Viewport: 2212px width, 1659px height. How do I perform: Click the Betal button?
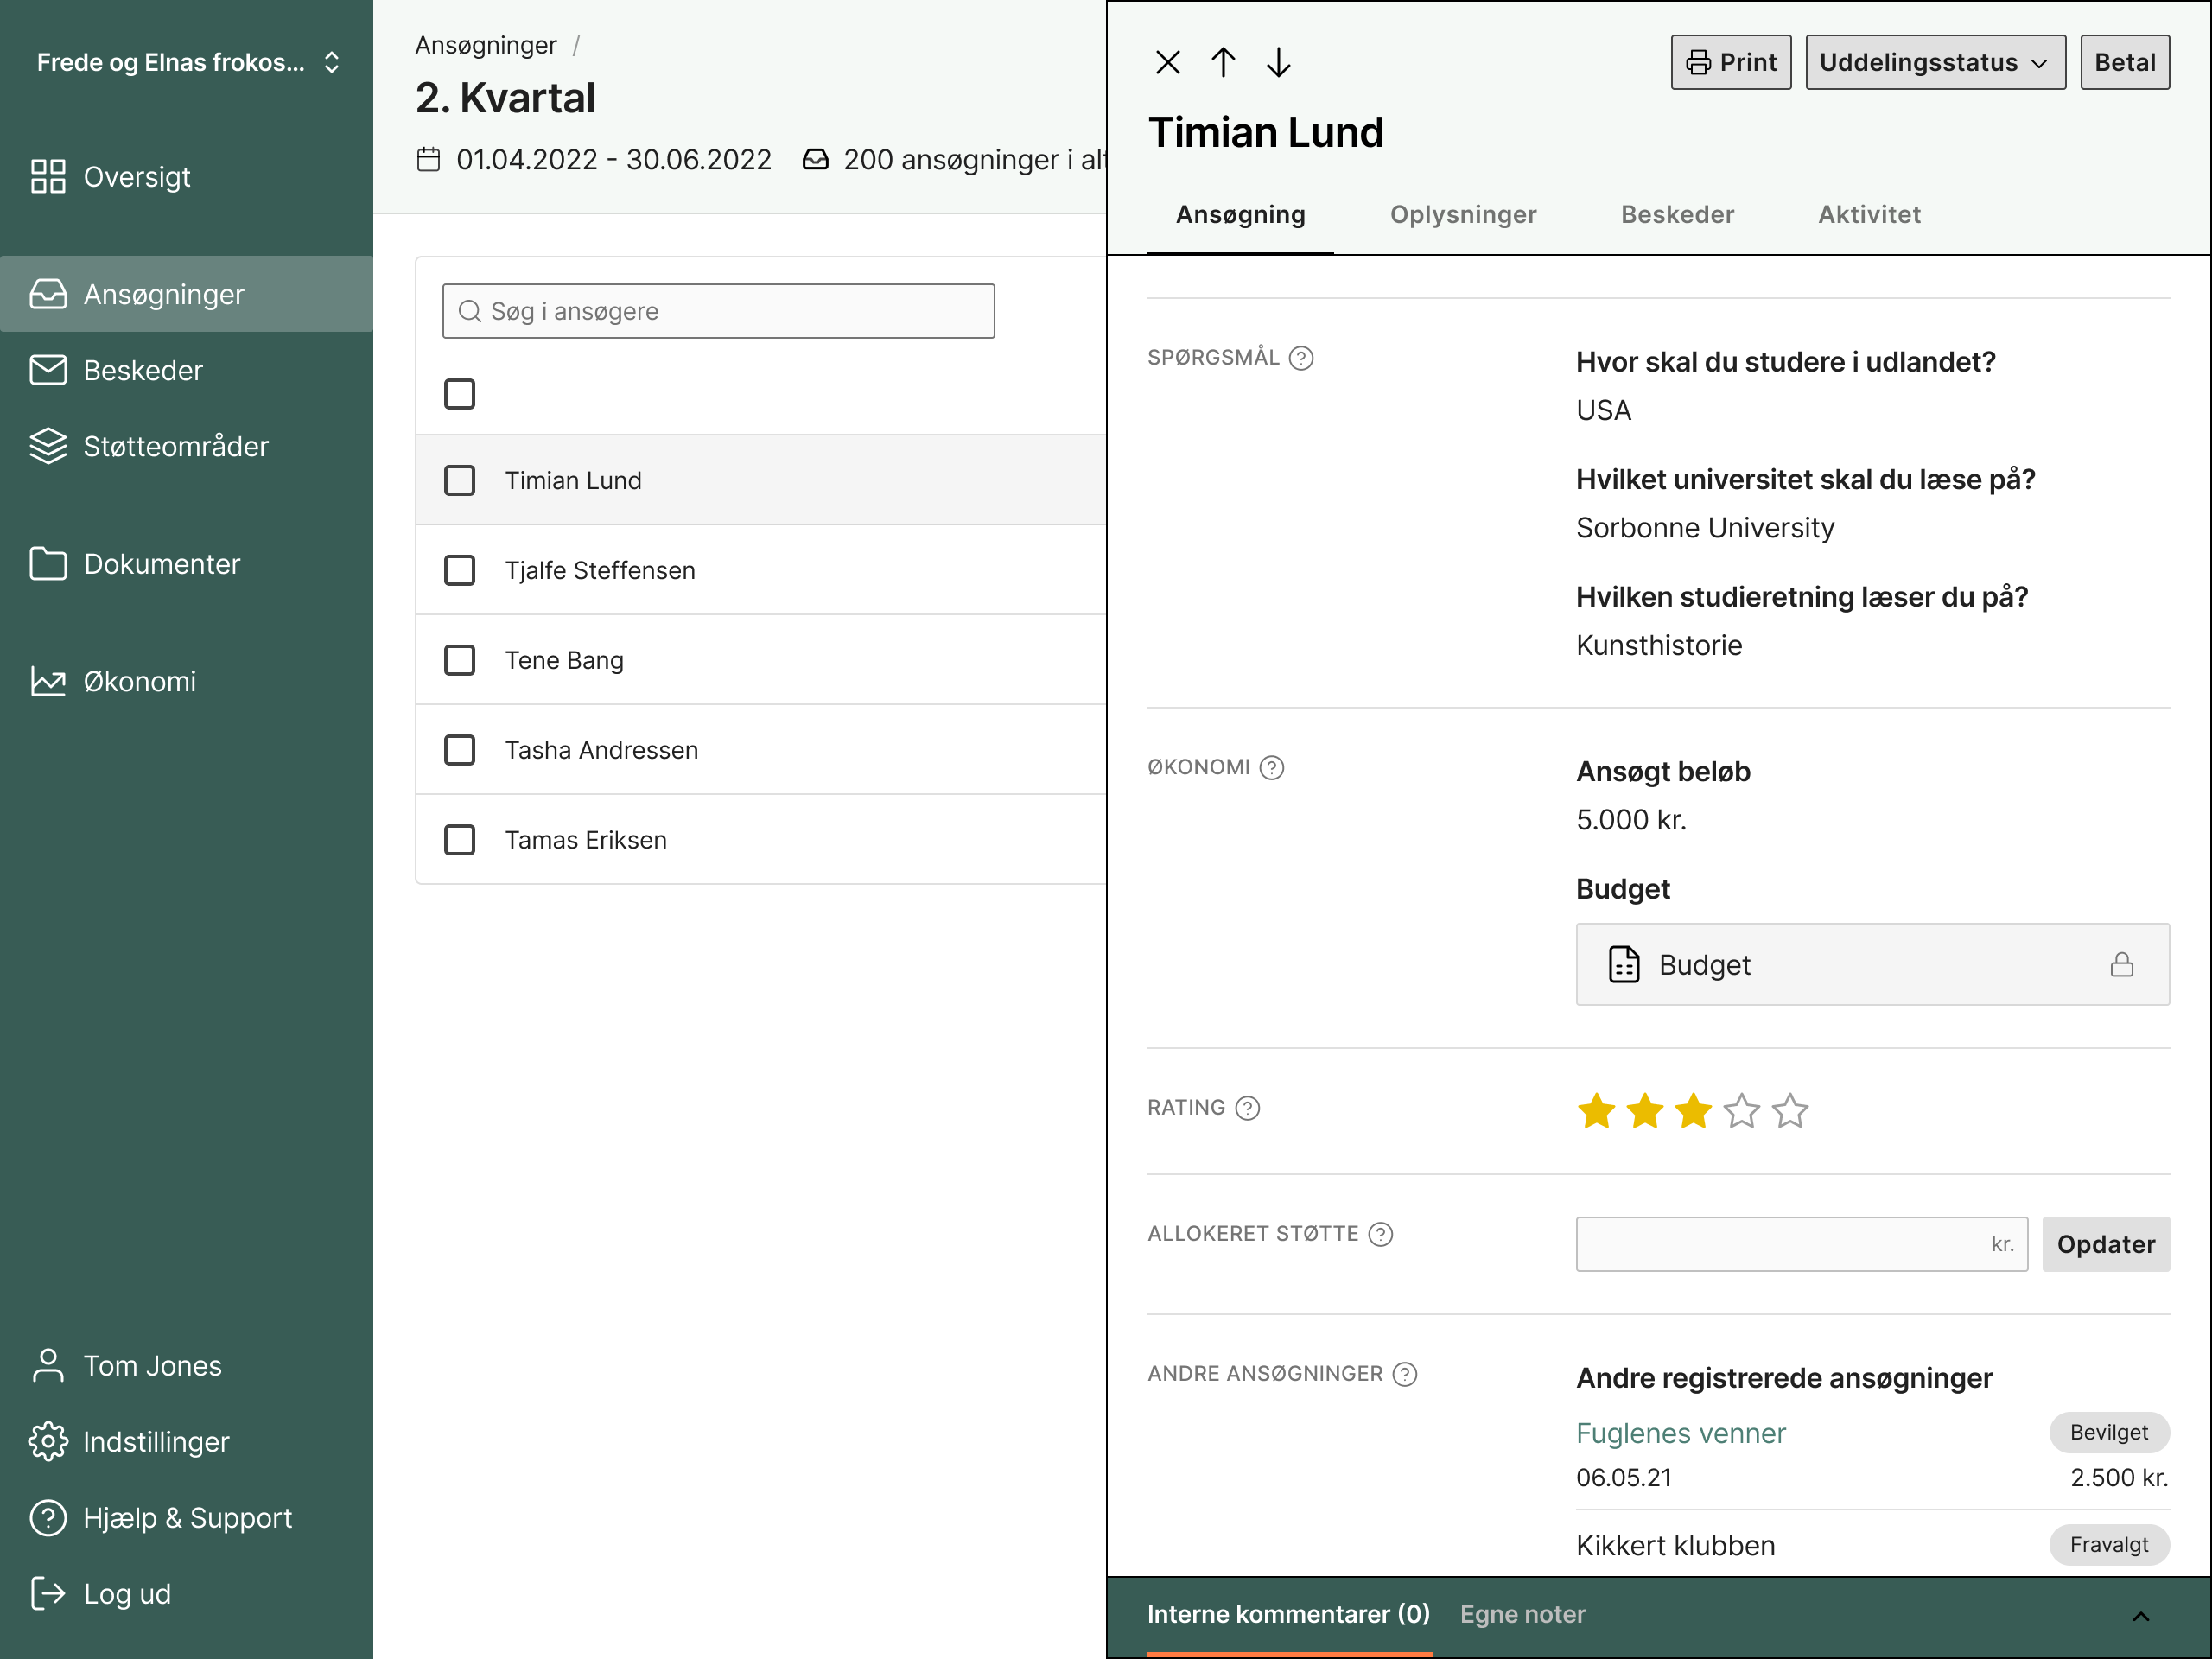2124,61
